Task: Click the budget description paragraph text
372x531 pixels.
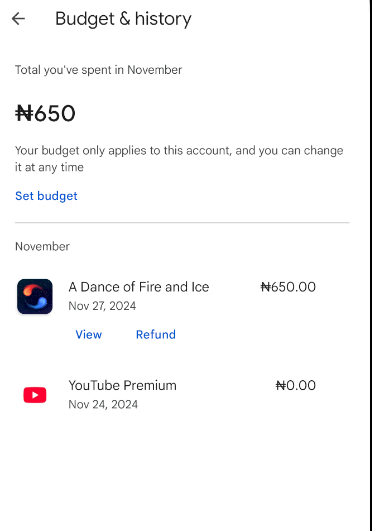Action: (179, 158)
